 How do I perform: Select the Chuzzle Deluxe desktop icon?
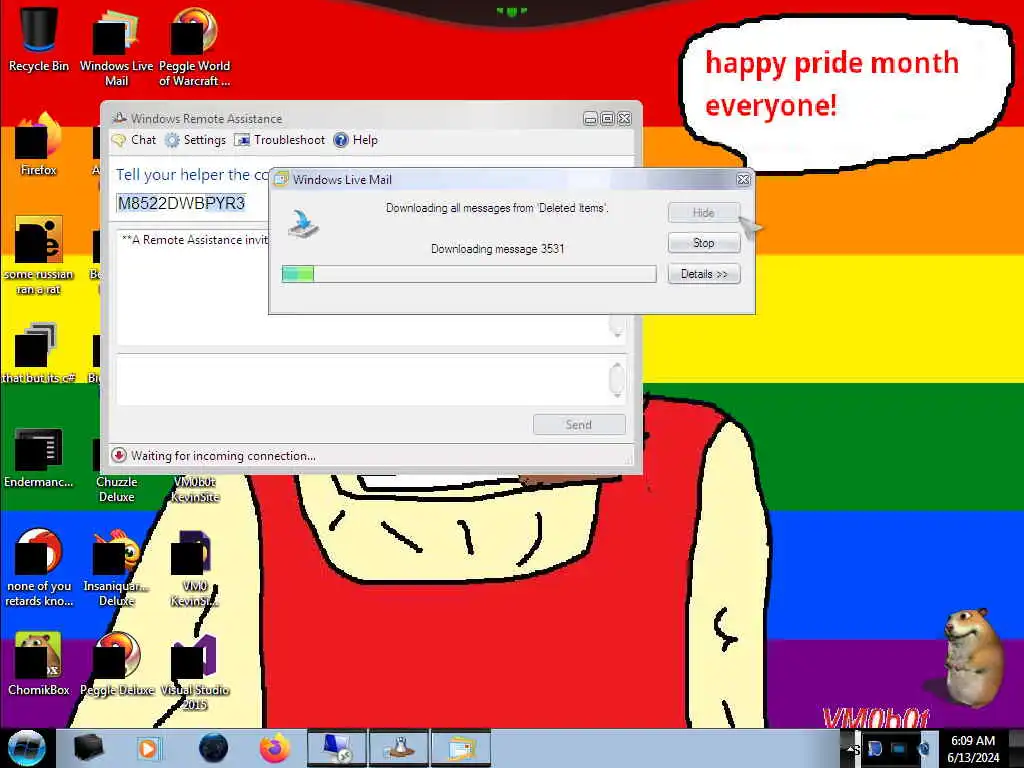[116, 488]
